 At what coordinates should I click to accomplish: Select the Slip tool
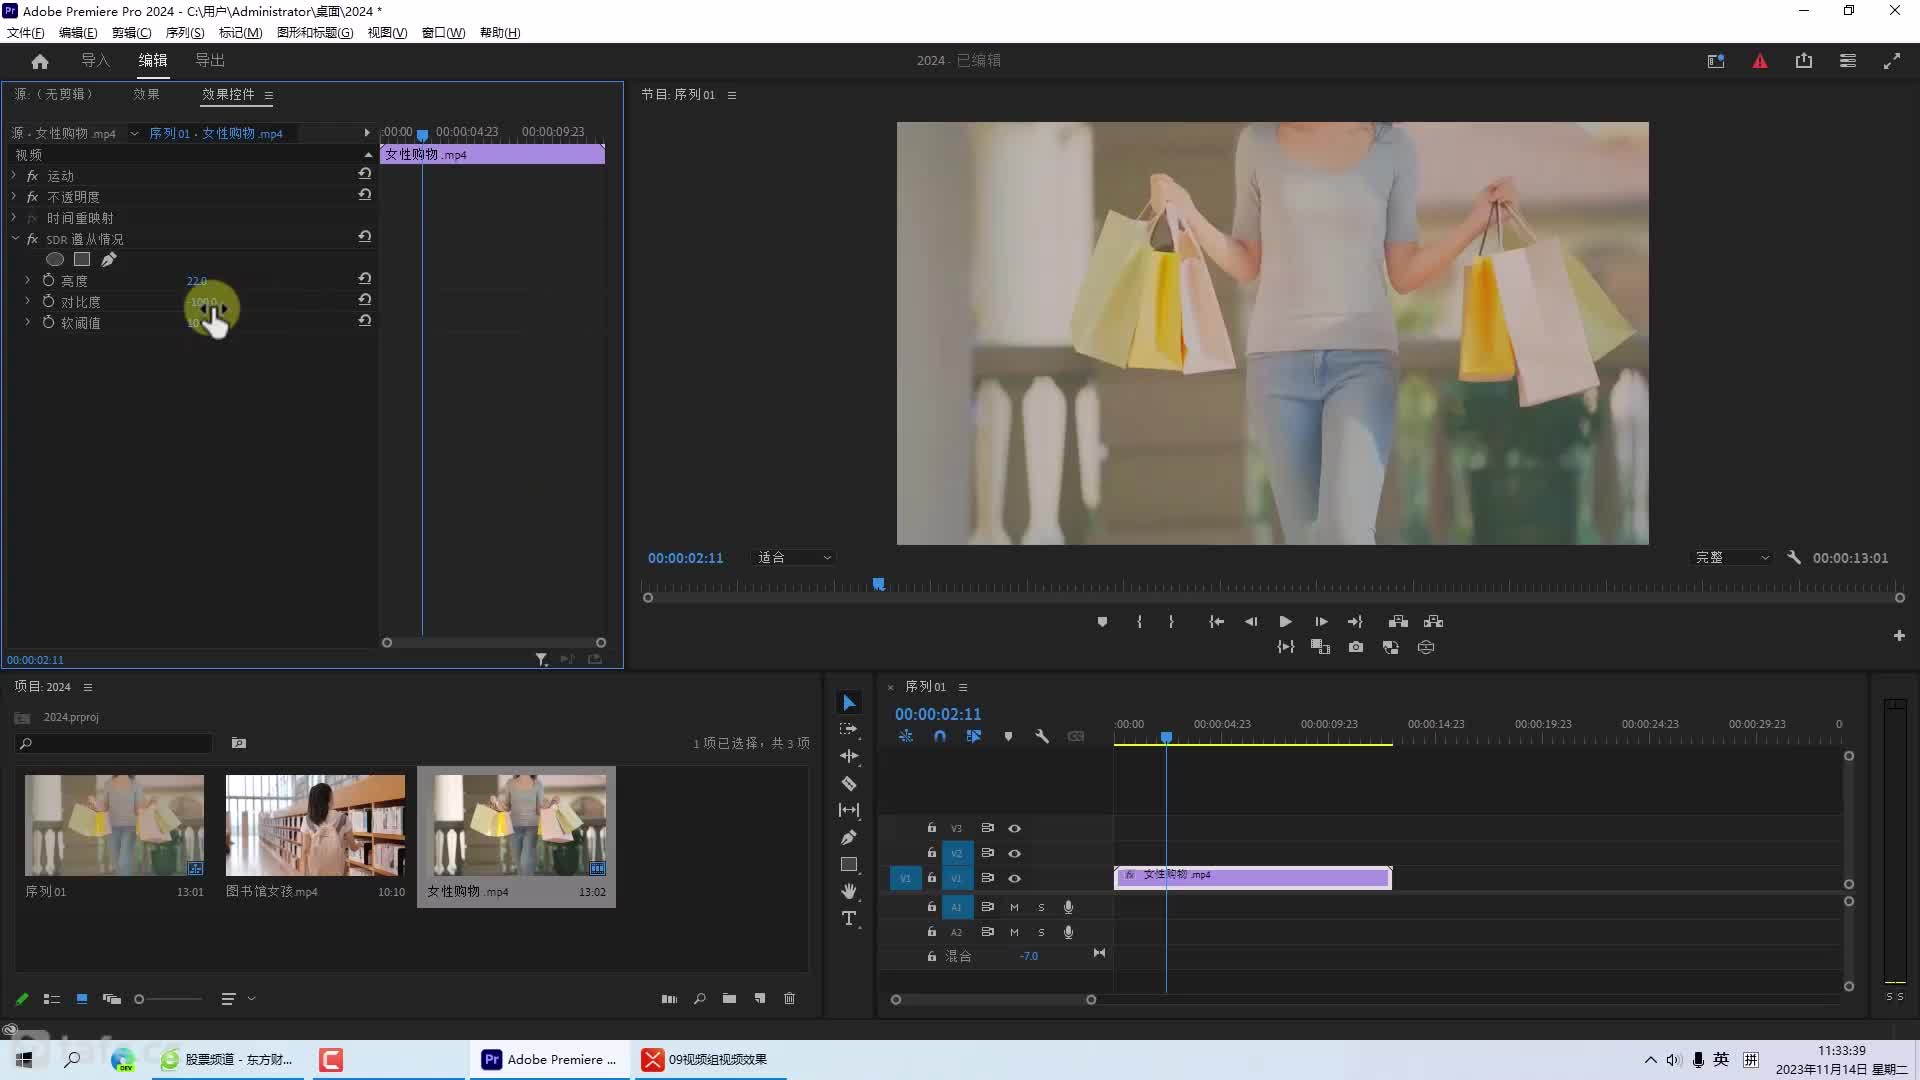point(849,810)
